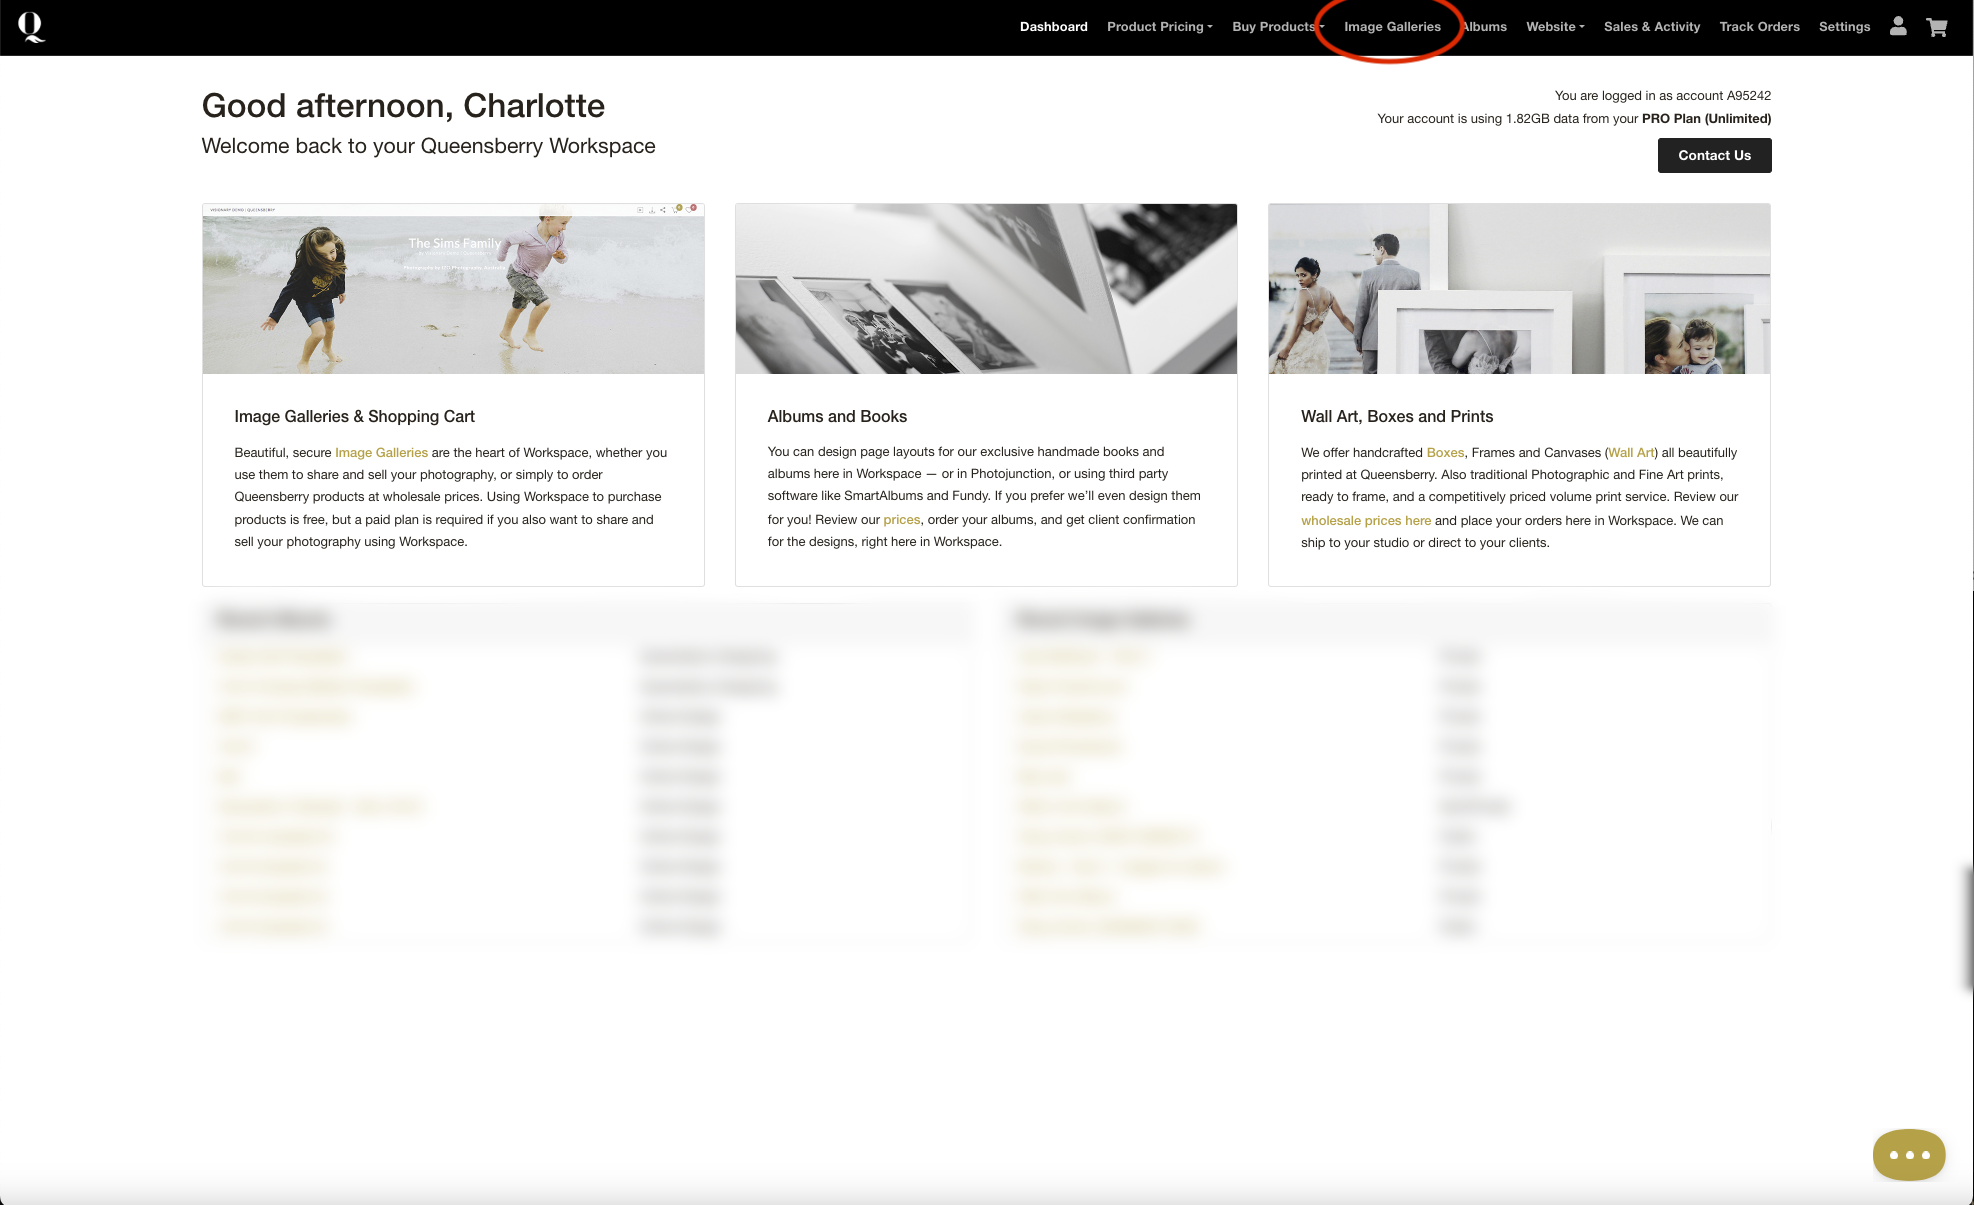This screenshot has width=1974, height=1205.
Task: Open Sales & Activity page
Action: (x=1651, y=27)
